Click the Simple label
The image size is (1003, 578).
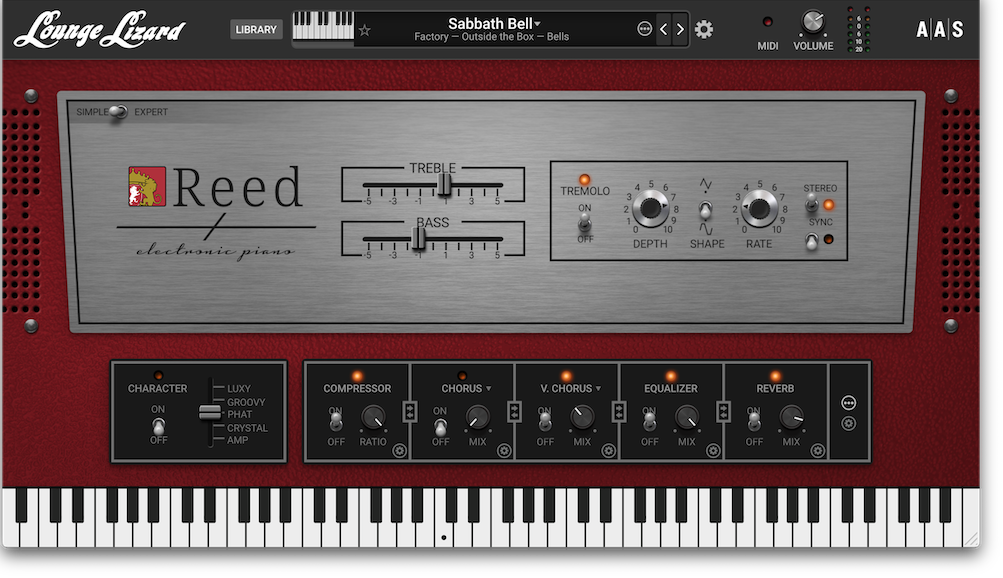click(x=92, y=112)
